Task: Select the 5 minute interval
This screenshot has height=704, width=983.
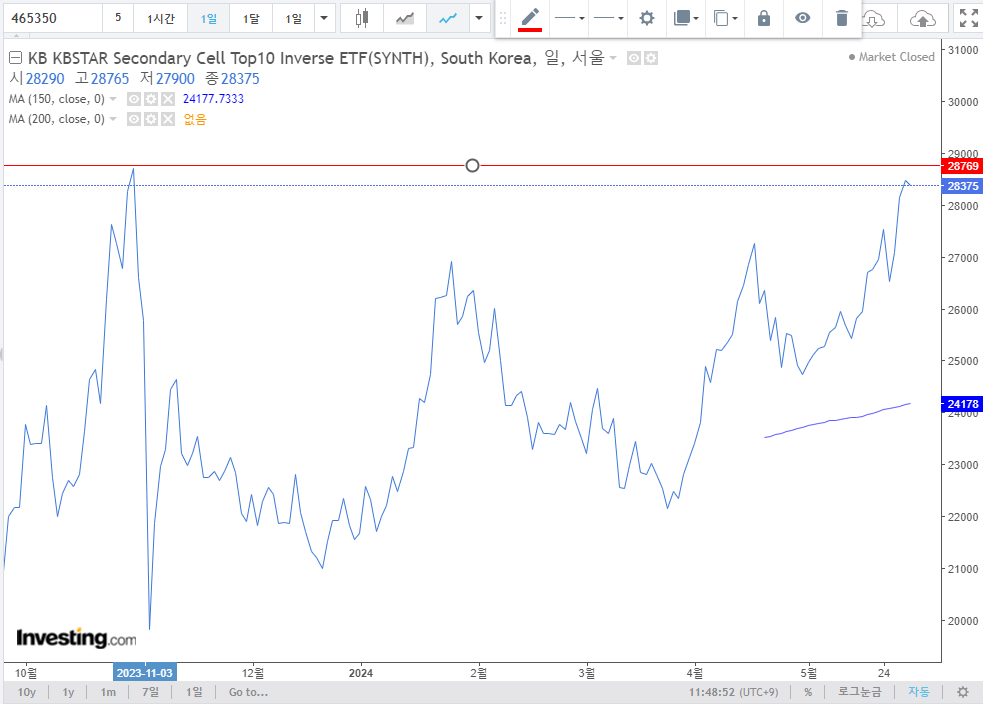Action: [x=118, y=18]
